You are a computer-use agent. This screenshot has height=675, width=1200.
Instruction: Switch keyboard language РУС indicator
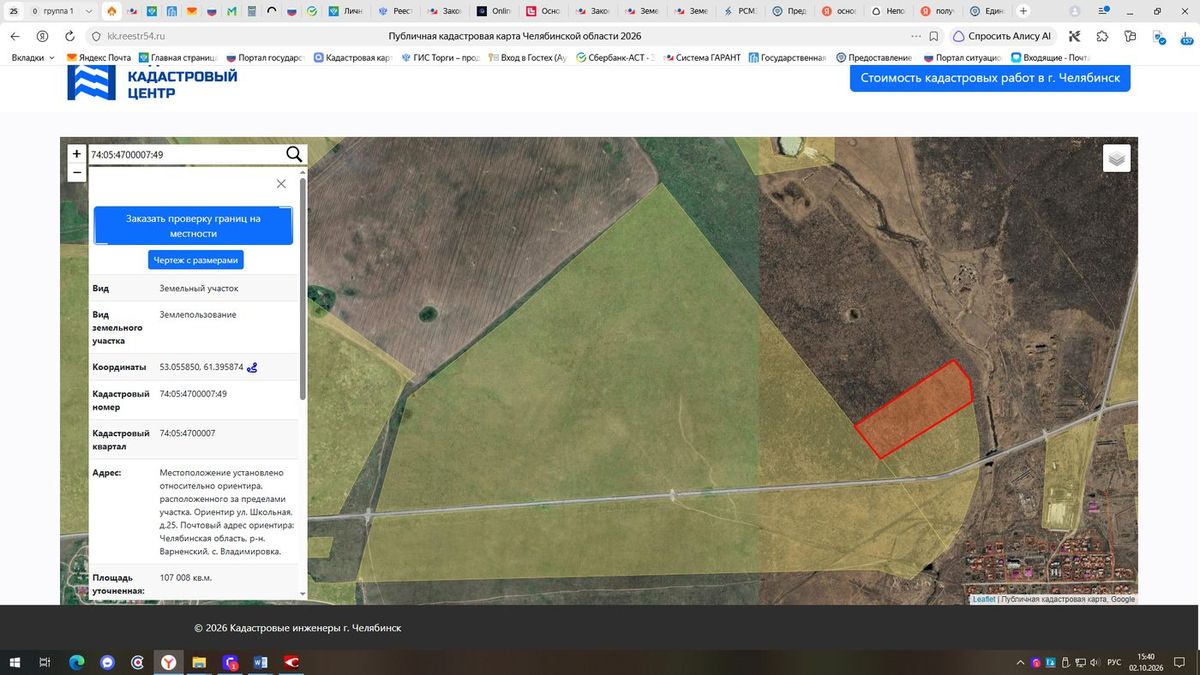(x=1113, y=662)
